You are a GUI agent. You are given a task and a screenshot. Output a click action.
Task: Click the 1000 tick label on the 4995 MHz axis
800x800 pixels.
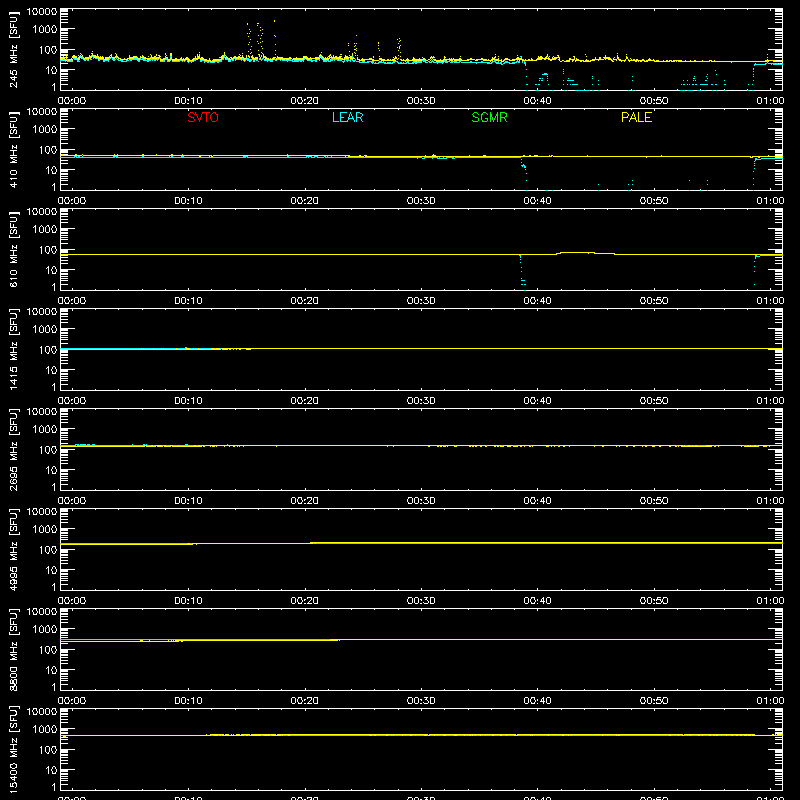45,530
